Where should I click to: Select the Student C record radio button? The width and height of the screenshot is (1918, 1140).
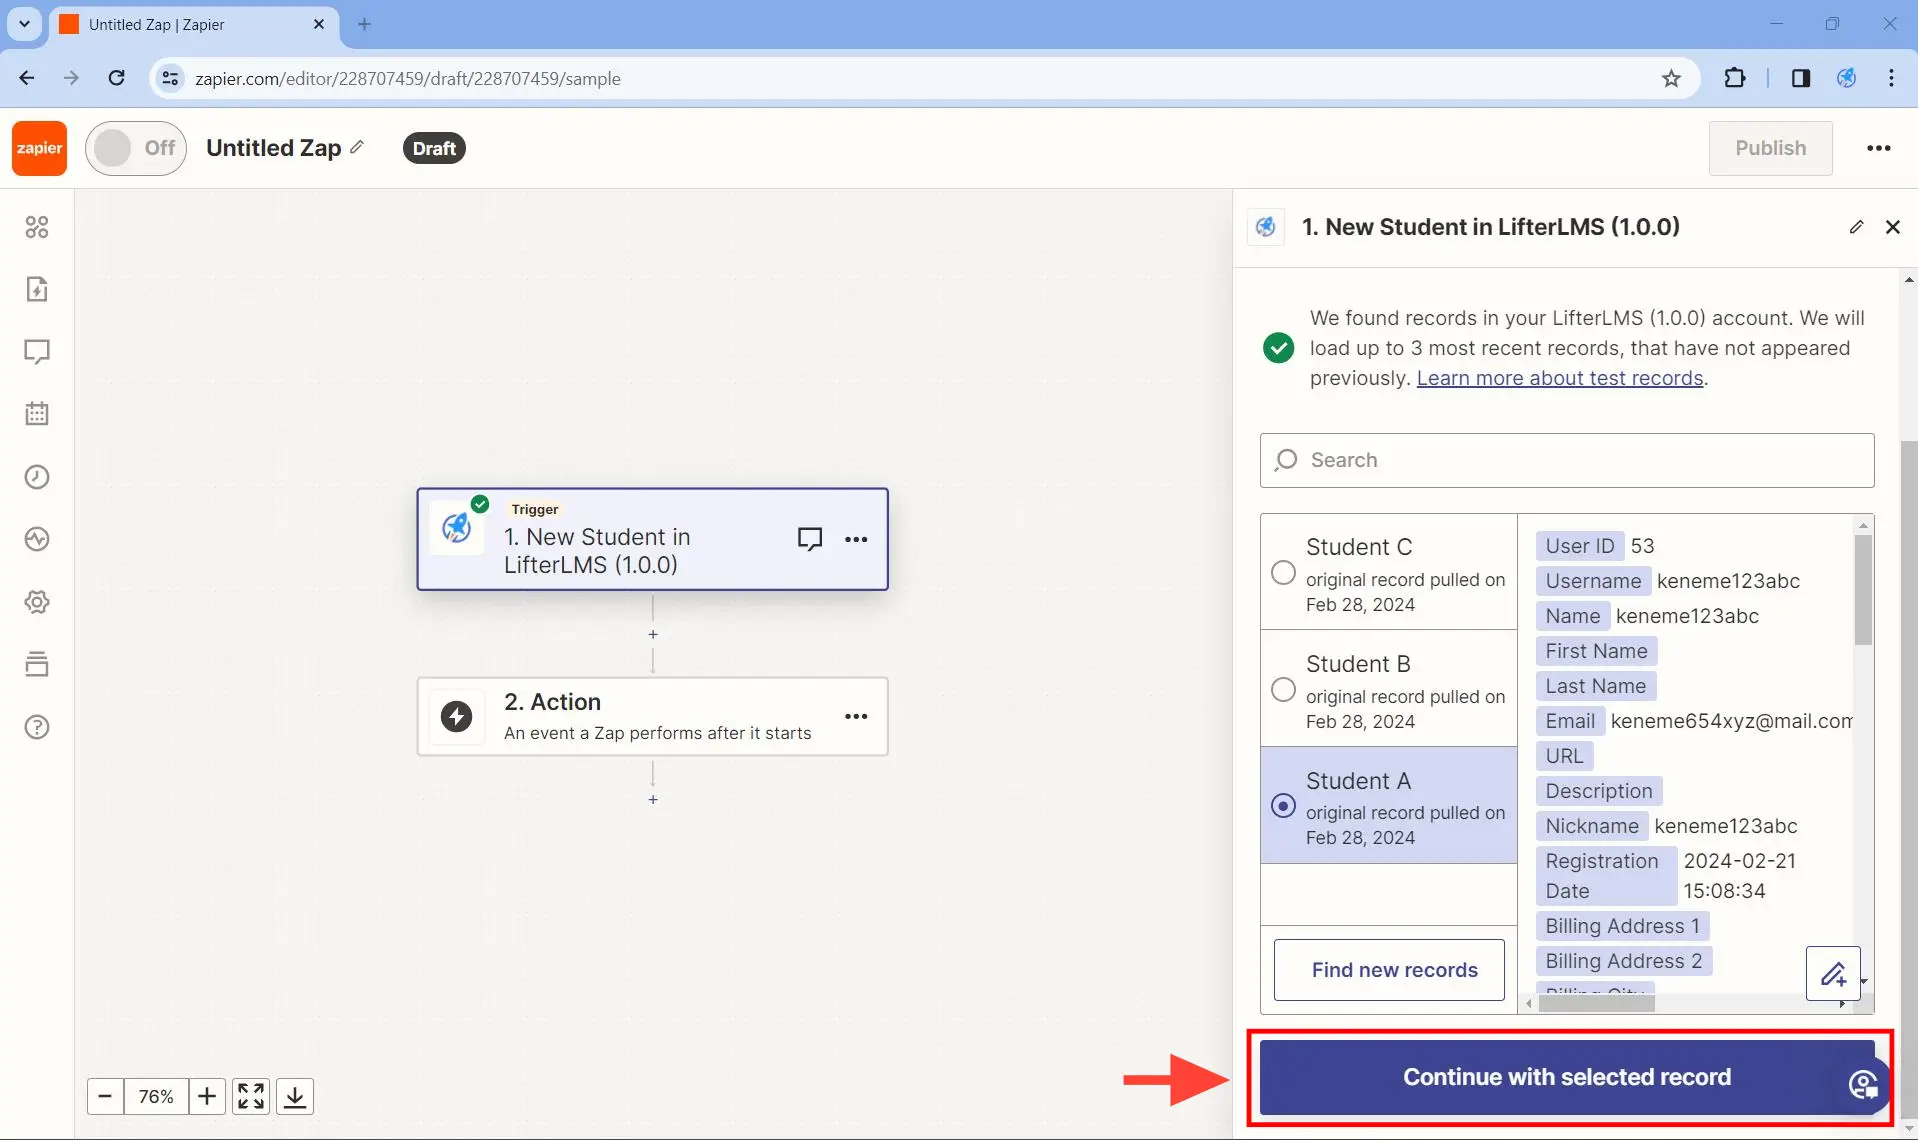tap(1283, 572)
